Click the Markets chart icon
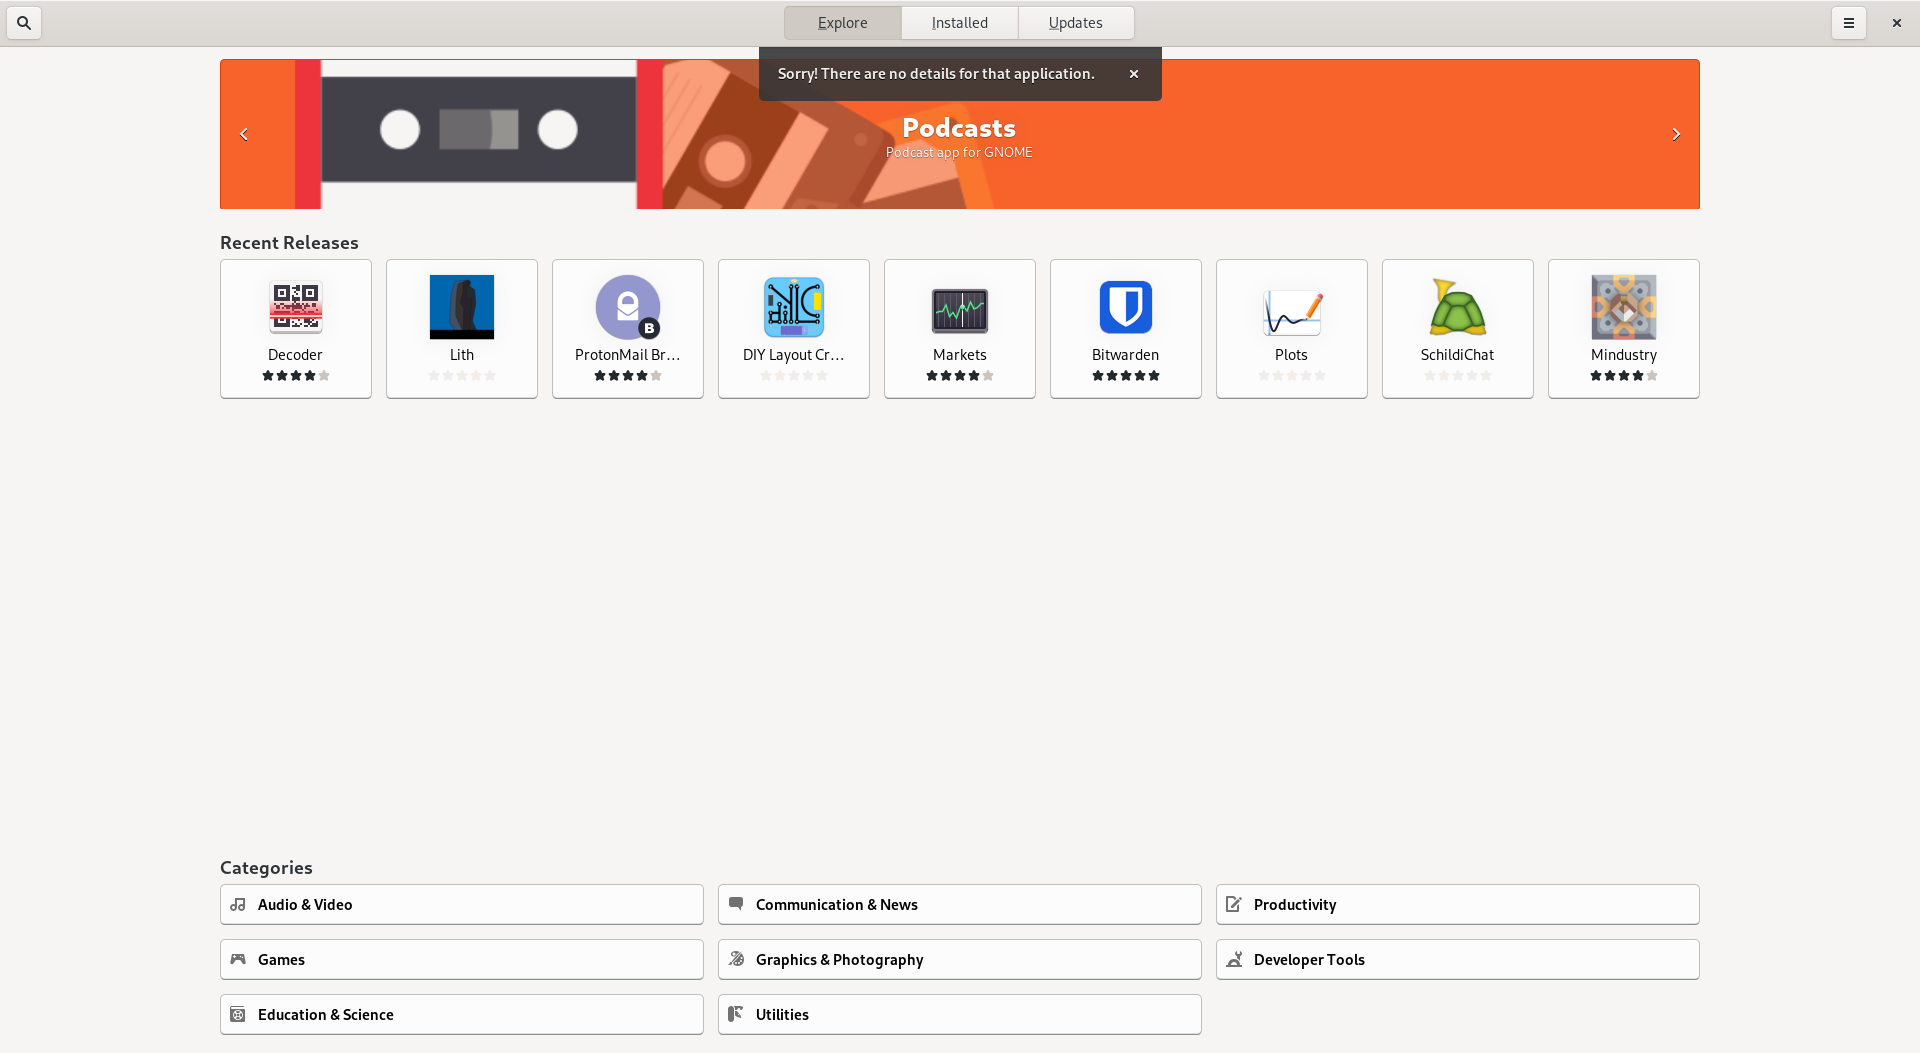This screenshot has height=1053, width=1920. 960,309
